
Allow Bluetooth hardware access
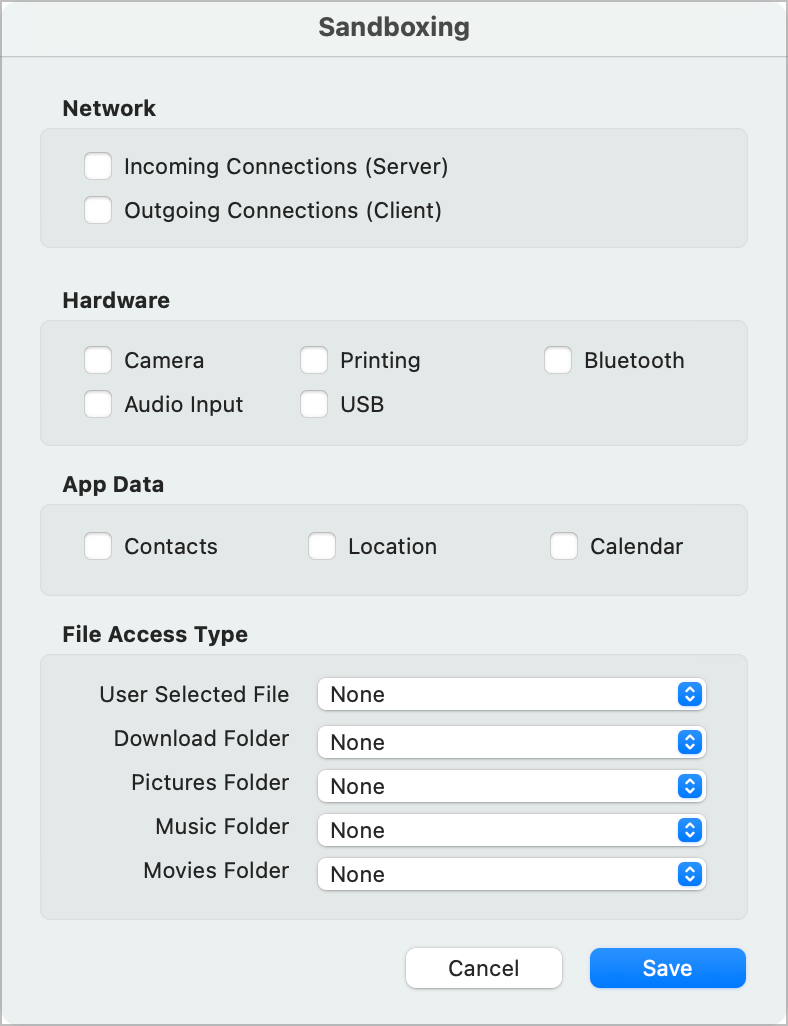pyautogui.click(x=558, y=360)
